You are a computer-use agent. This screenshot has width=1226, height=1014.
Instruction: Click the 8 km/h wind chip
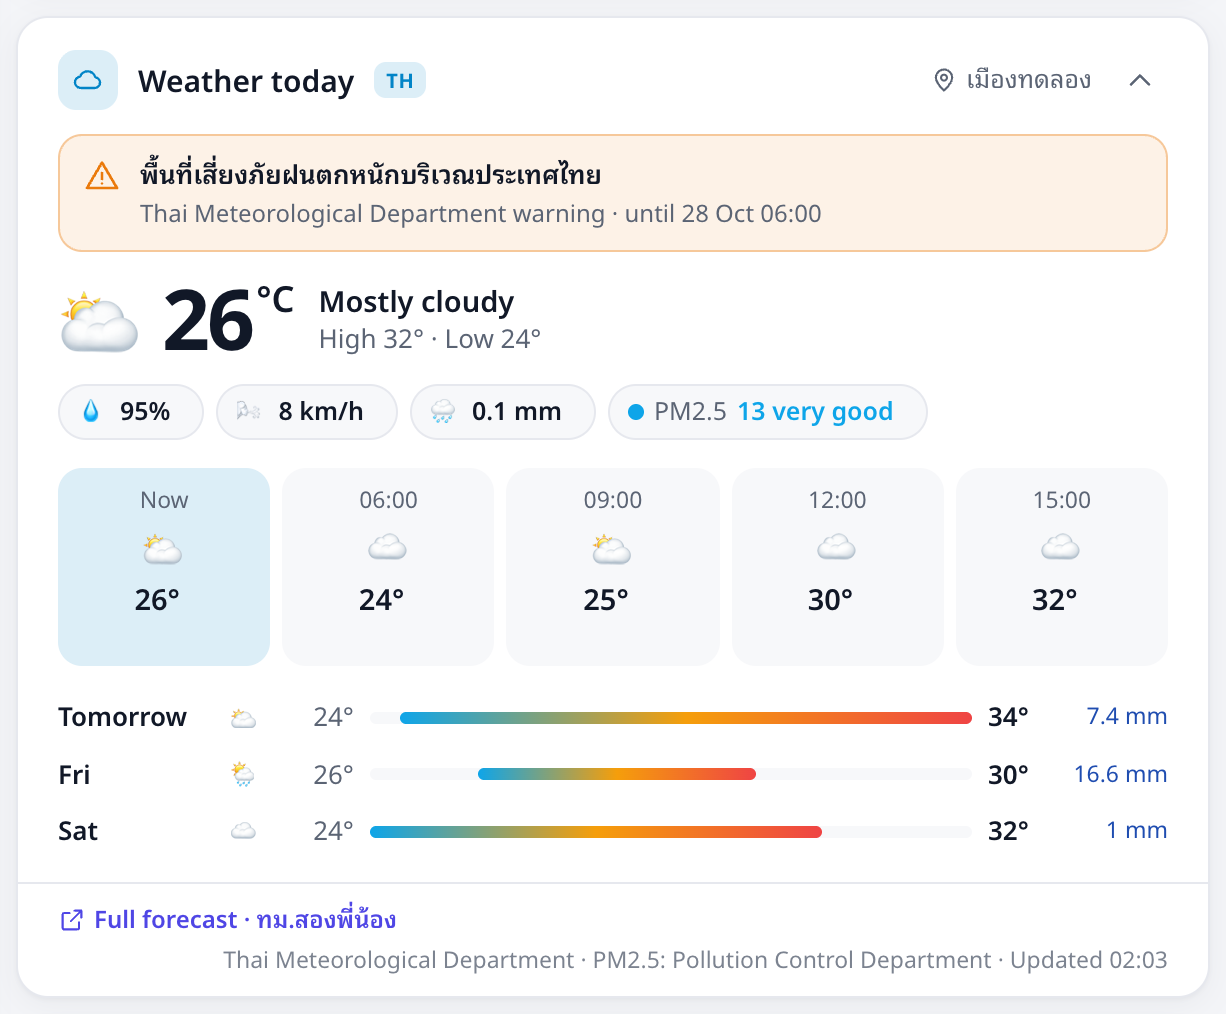[307, 412]
